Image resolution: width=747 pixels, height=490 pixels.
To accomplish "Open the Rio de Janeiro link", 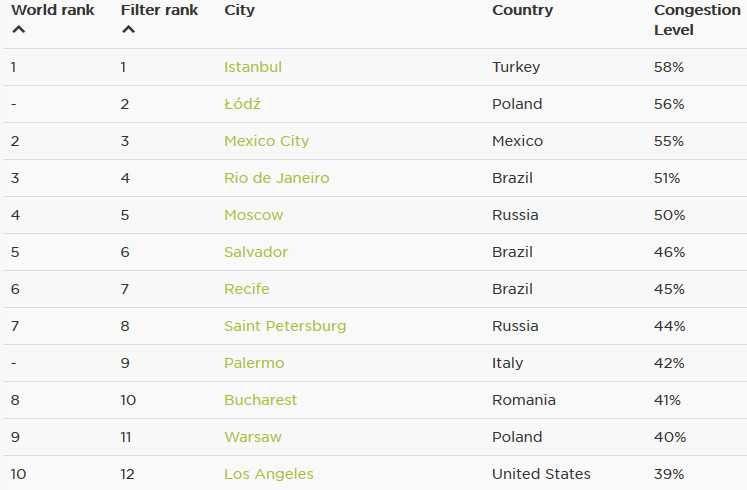I will (x=276, y=178).
